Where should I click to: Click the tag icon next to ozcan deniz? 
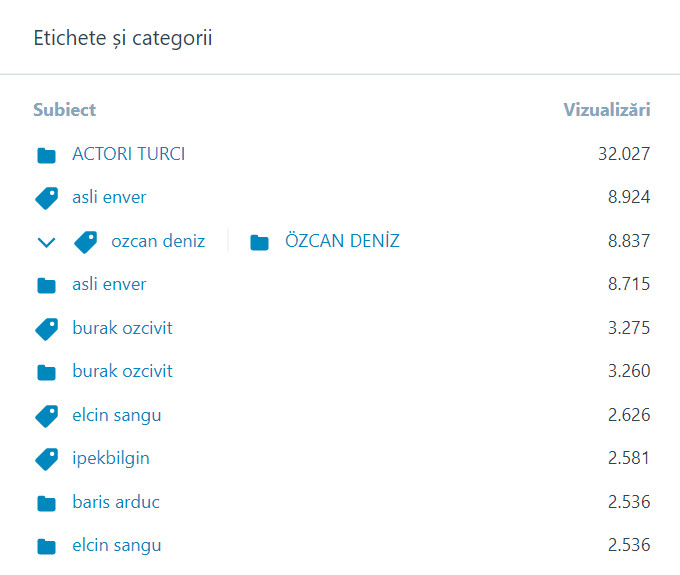[85, 241]
